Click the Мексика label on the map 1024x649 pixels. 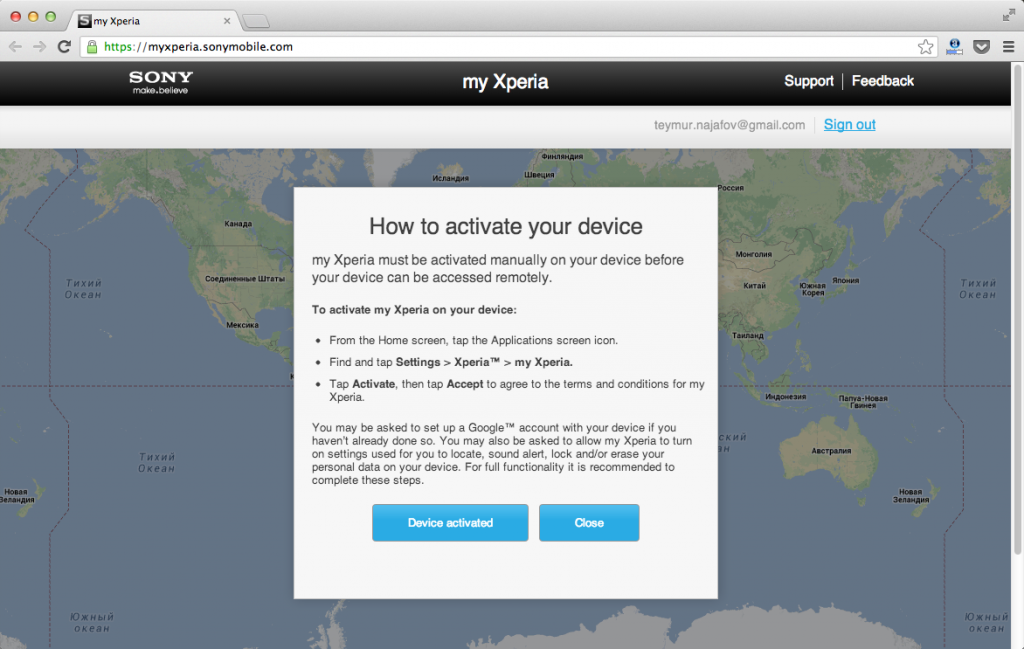pyautogui.click(x=242, y=324)
